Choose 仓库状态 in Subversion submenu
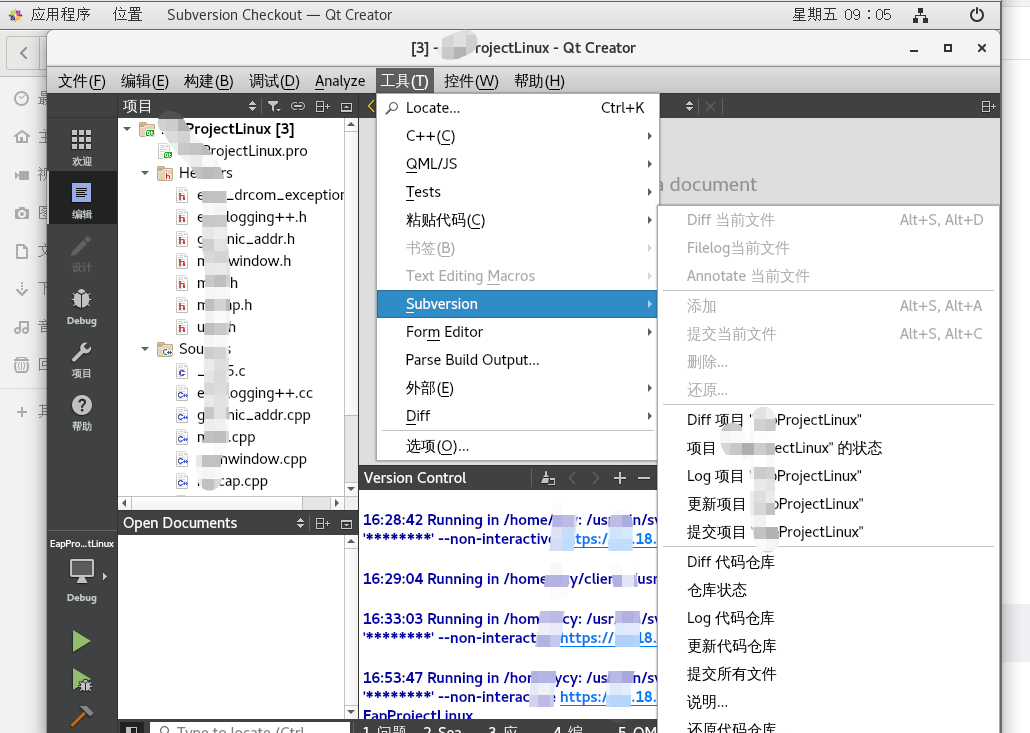This screenshot has height=733, width=1030. click(x=829, y=590)
